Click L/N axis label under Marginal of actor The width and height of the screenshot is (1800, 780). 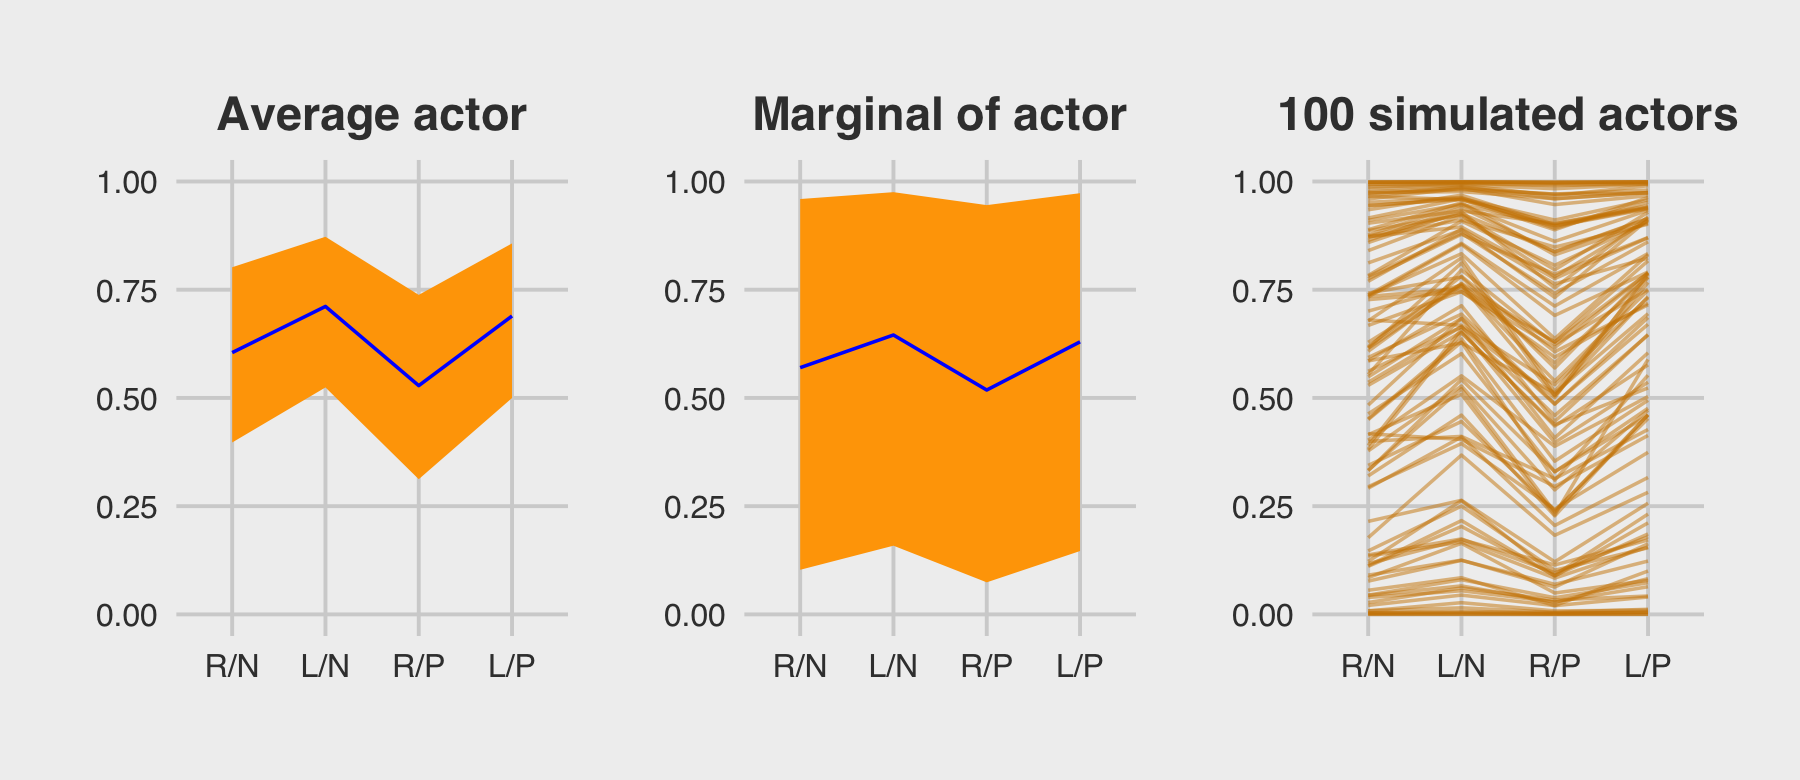[x=893, y=666]
